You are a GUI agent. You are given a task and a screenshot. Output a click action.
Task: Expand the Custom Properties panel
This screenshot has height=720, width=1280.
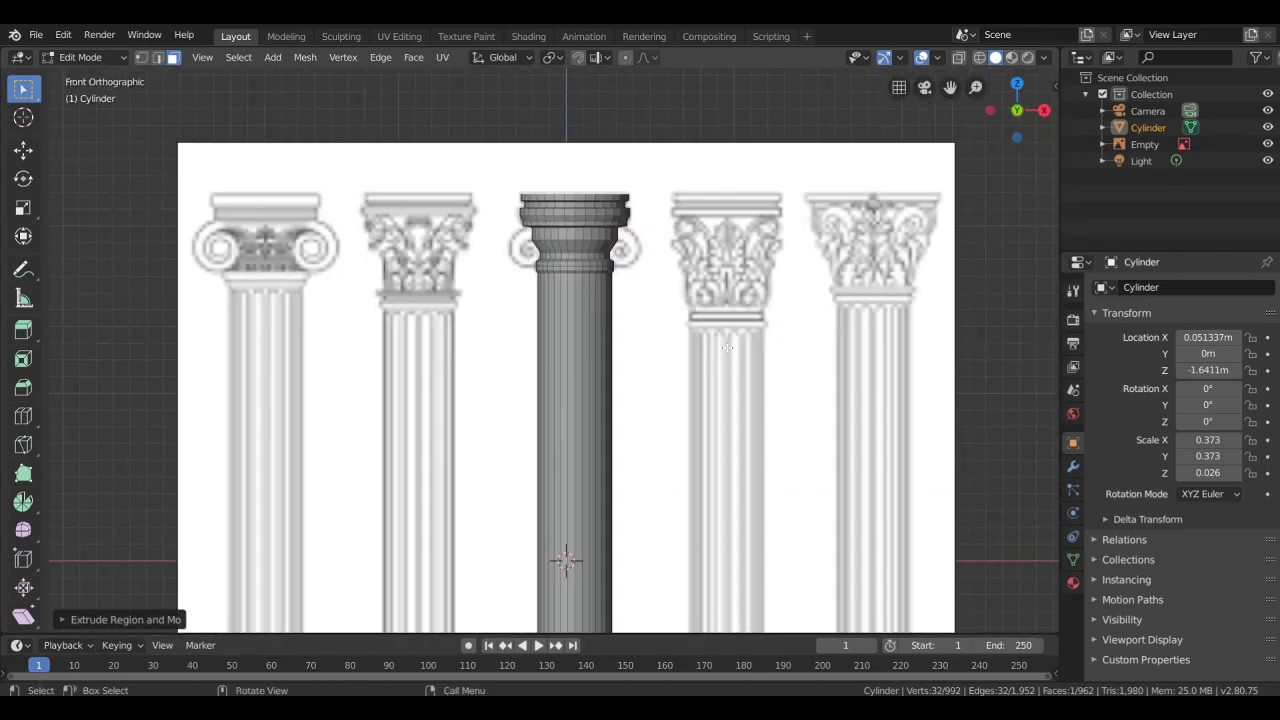click(1146, 660)
